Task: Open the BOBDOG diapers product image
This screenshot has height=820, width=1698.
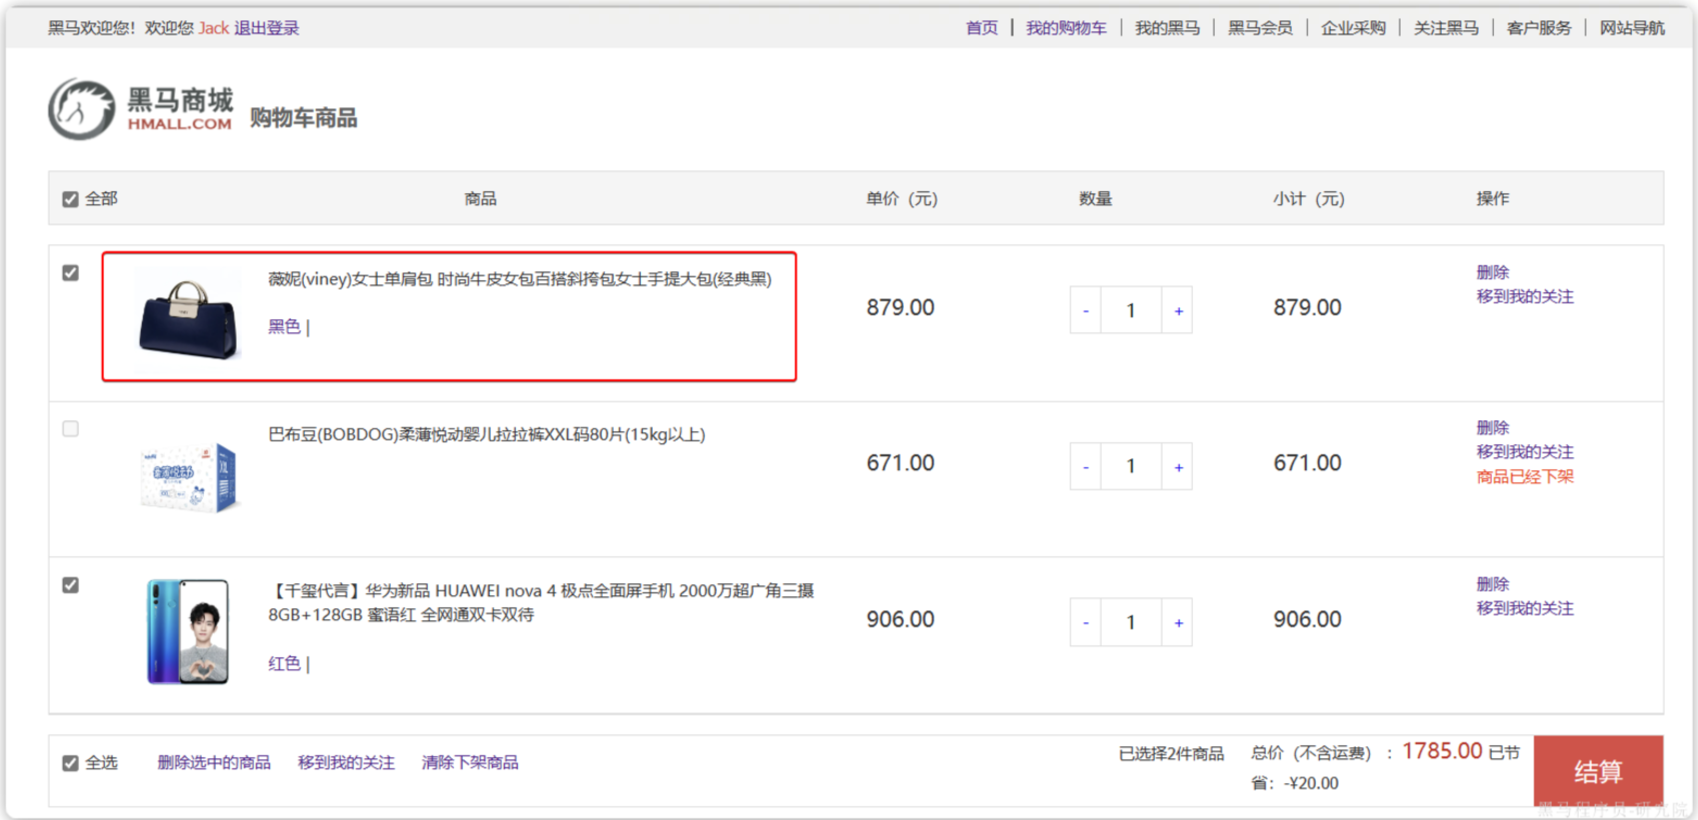Action: click(x=188, y=476)
